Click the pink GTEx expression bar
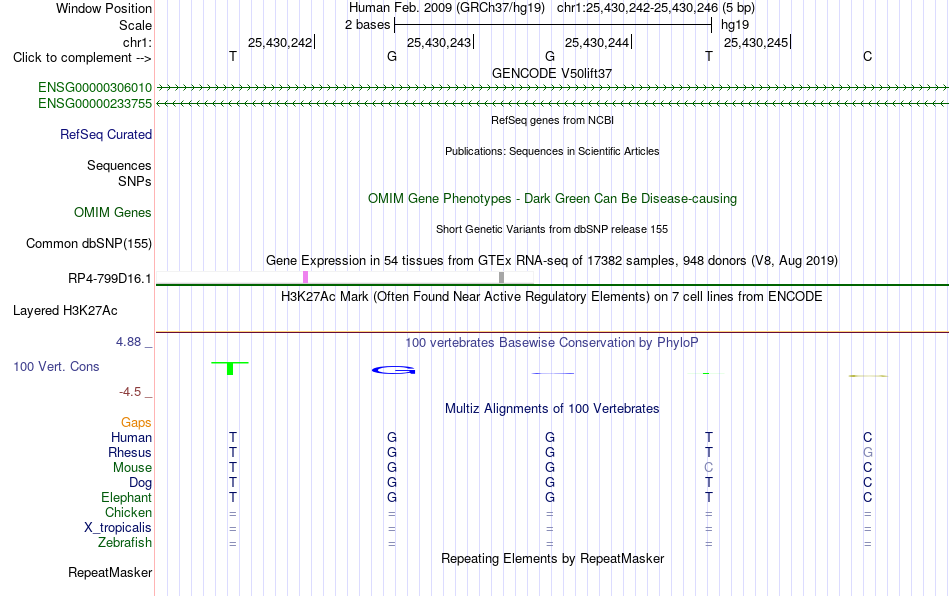Image resolution: width=950 pixels, height=596 pixels. tap(305, 277)
